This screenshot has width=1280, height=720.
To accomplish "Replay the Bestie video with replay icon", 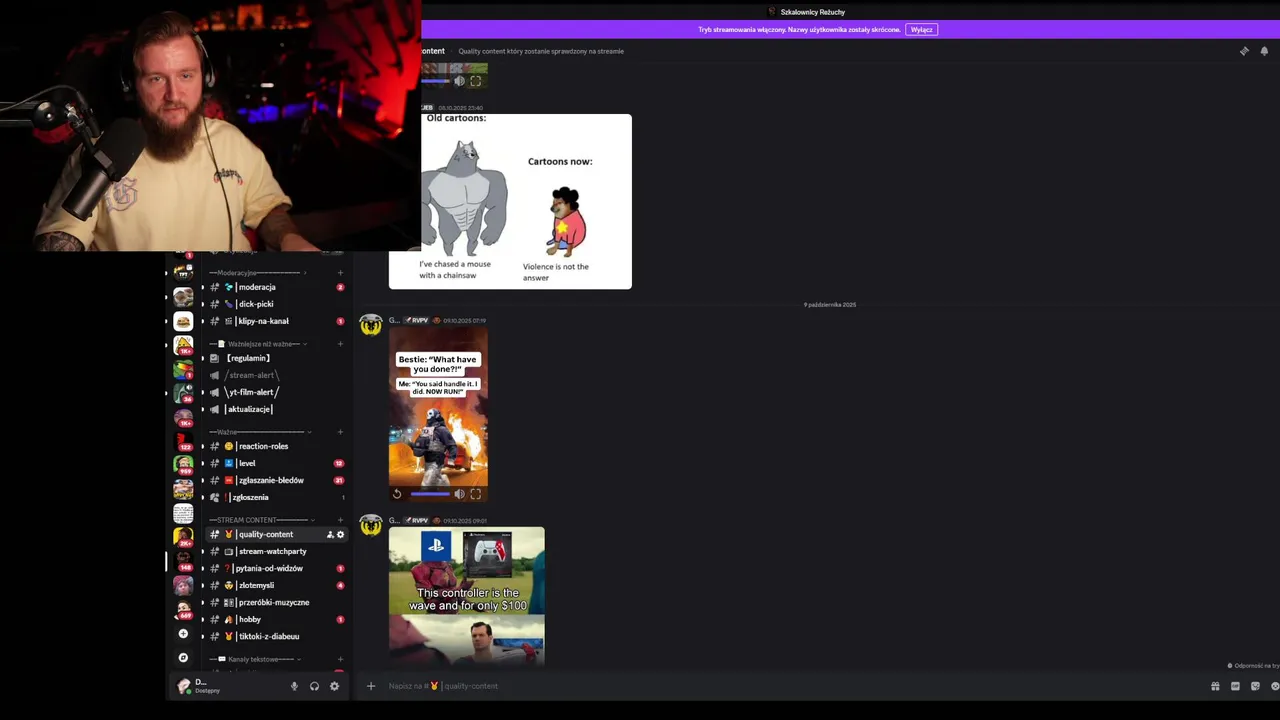I will click(397, 494).
